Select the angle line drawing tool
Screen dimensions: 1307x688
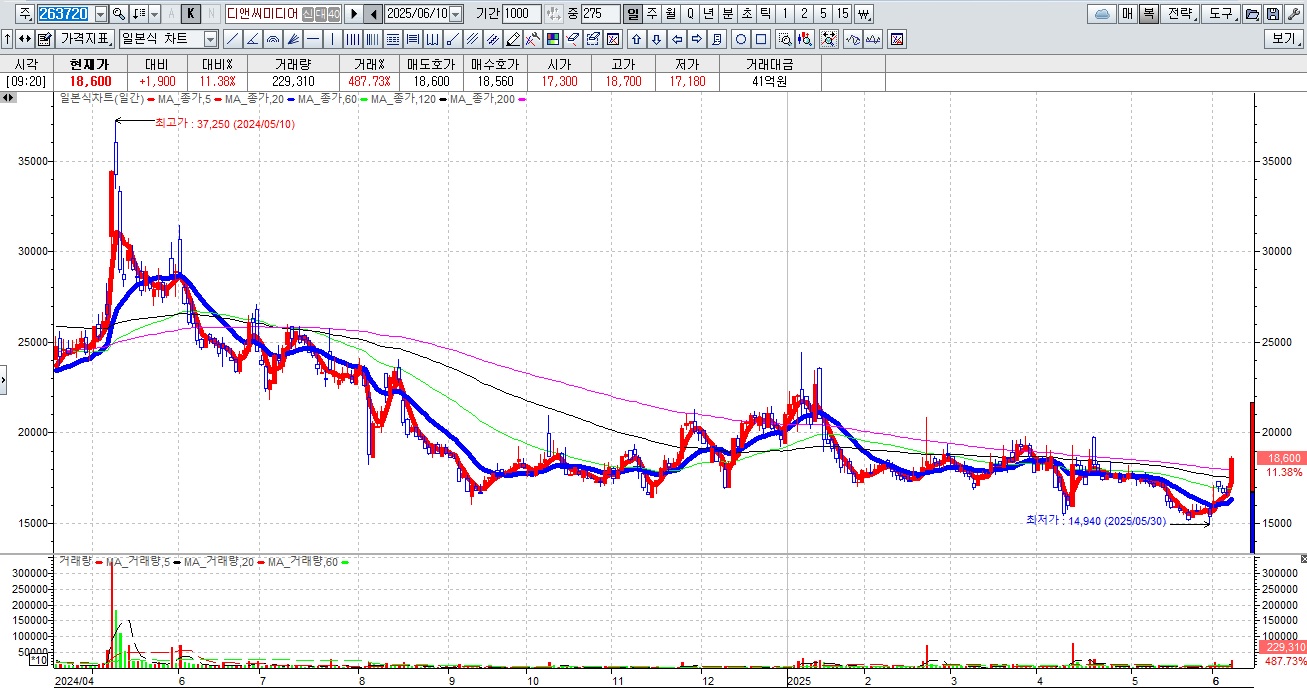click(x=252, y=39)
